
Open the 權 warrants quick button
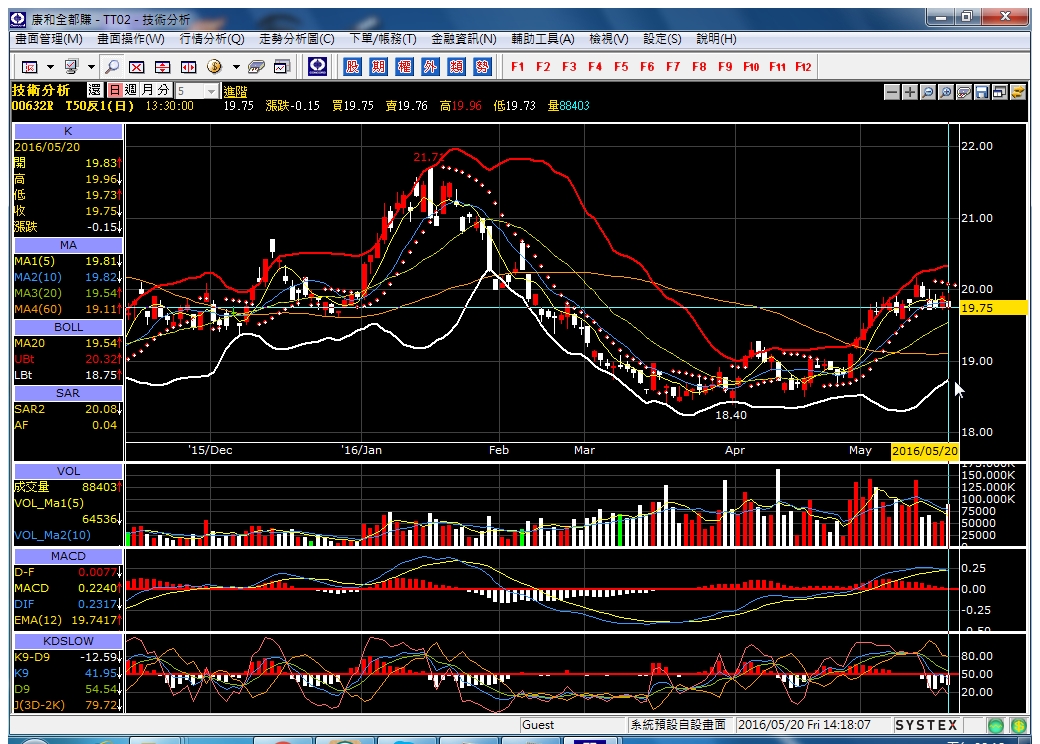(404, 66)
